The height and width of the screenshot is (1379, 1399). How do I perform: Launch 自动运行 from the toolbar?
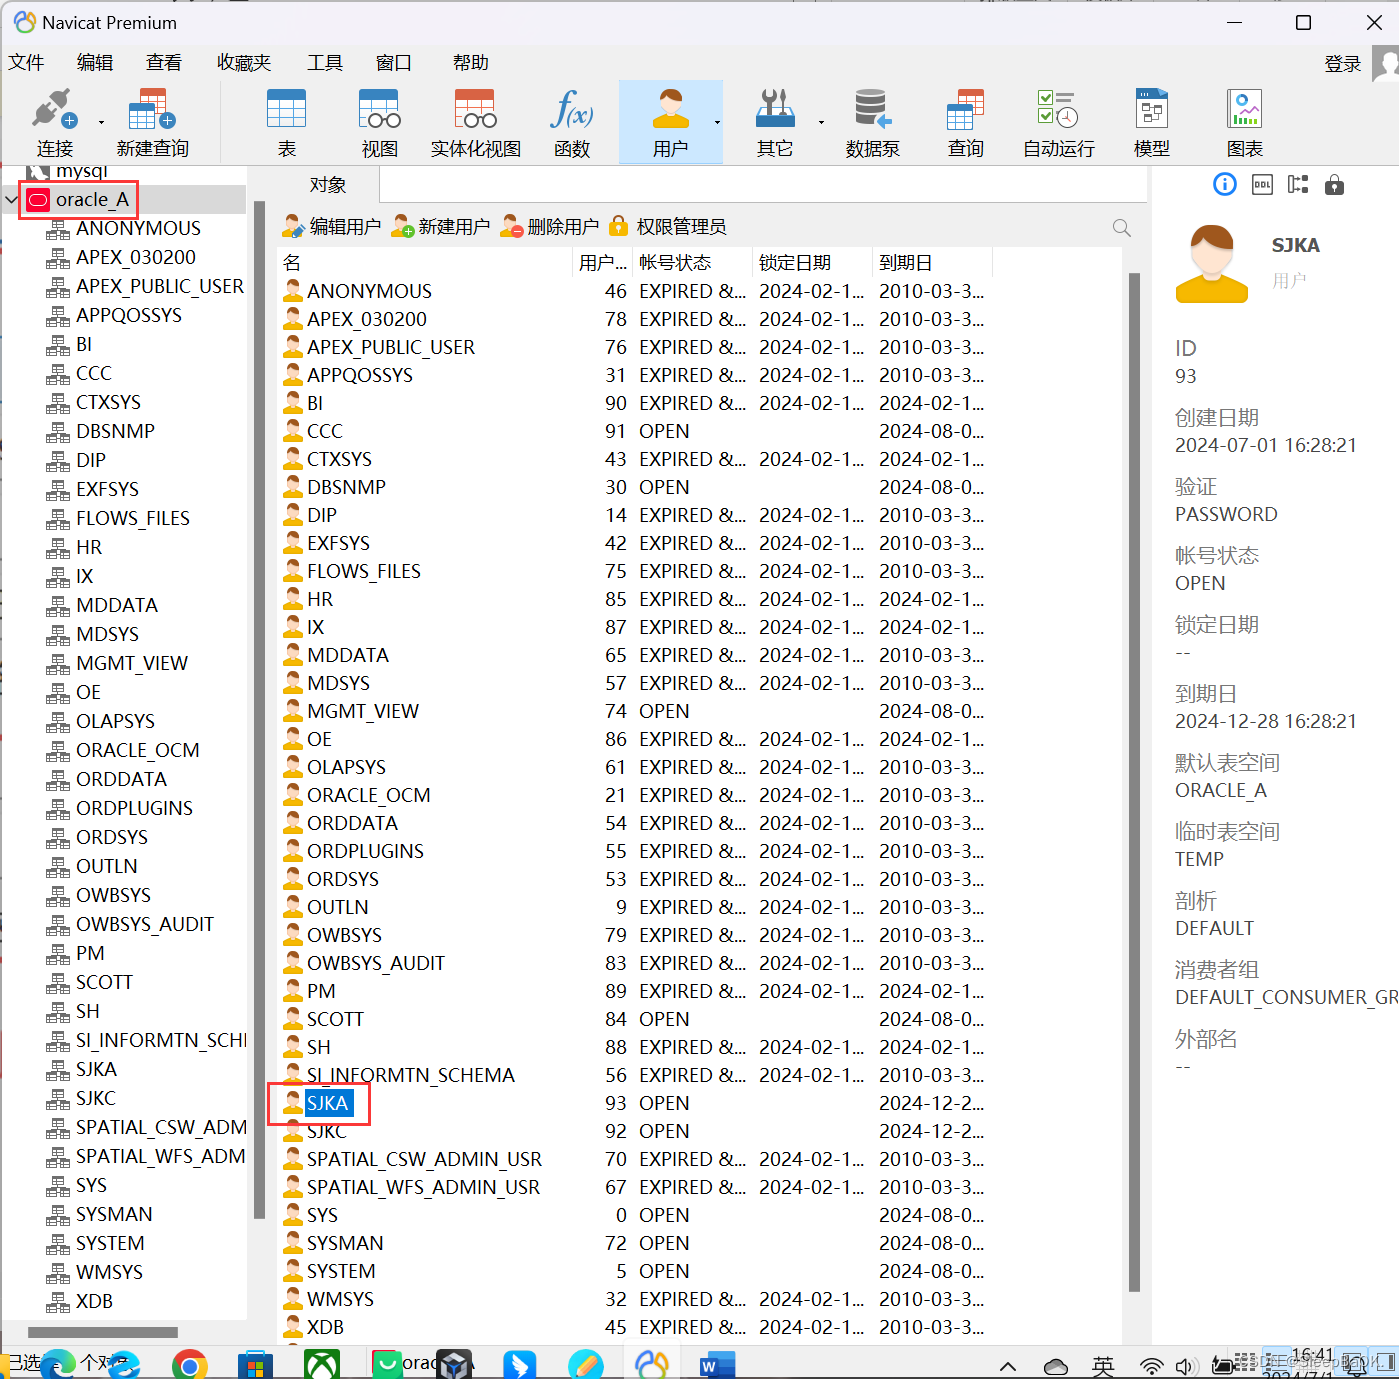pyautogui.click(x=1057, y=120)
